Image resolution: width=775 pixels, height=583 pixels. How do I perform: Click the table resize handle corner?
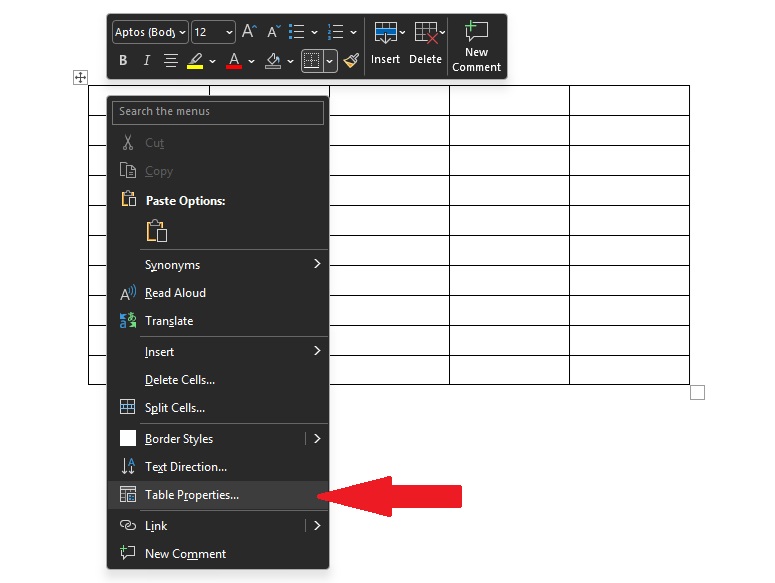coord(697,392)
